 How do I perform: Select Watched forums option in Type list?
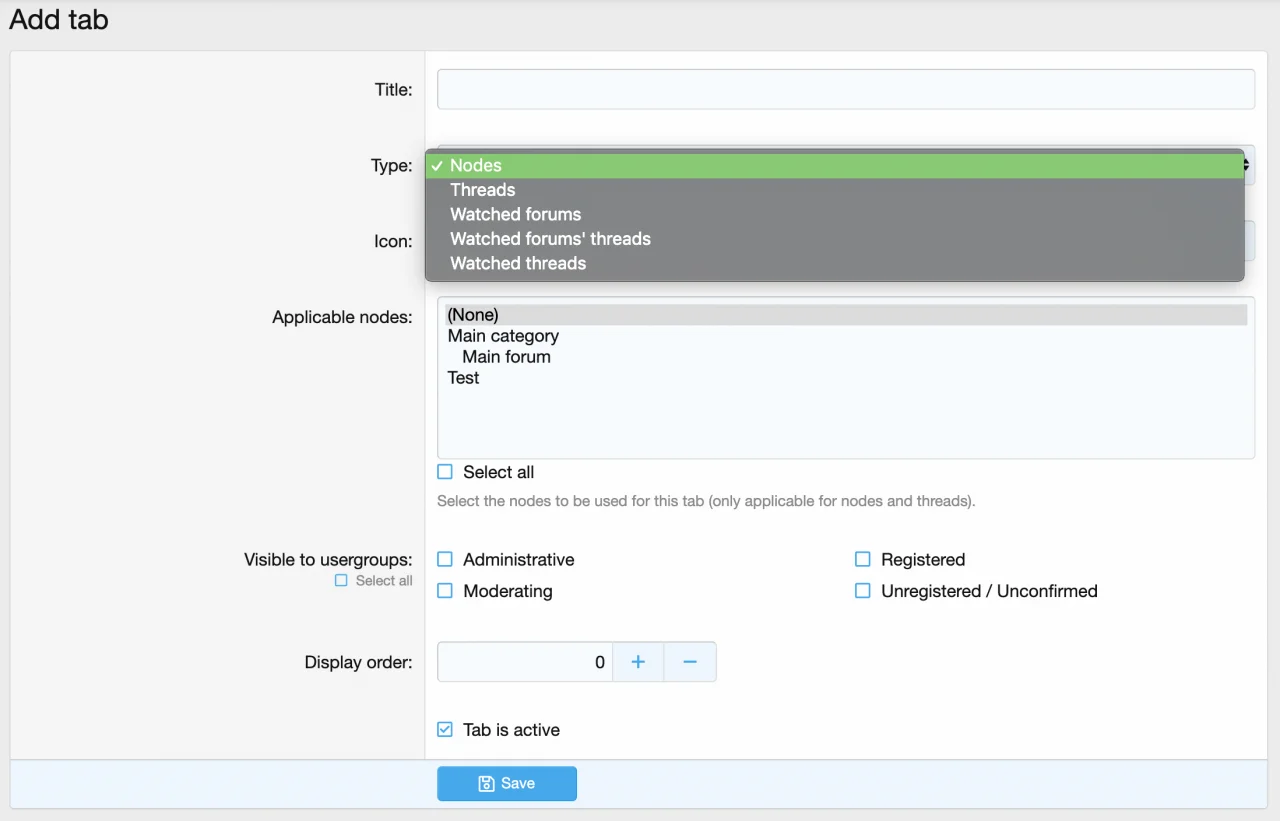pos(515,214)
